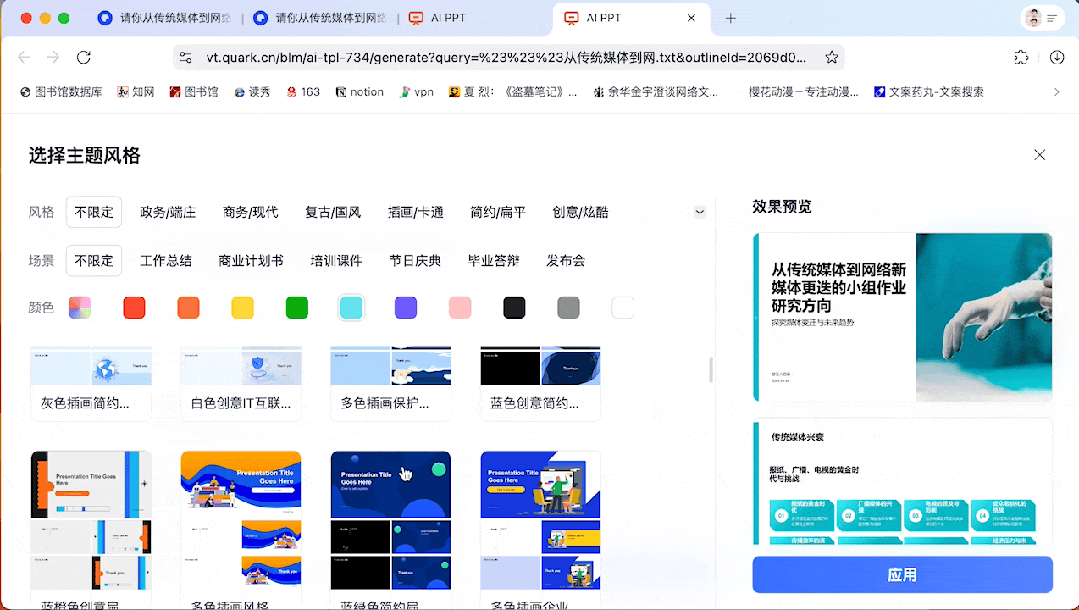
Task: Click the back navigation arrow
Action: tap(24, 58)
